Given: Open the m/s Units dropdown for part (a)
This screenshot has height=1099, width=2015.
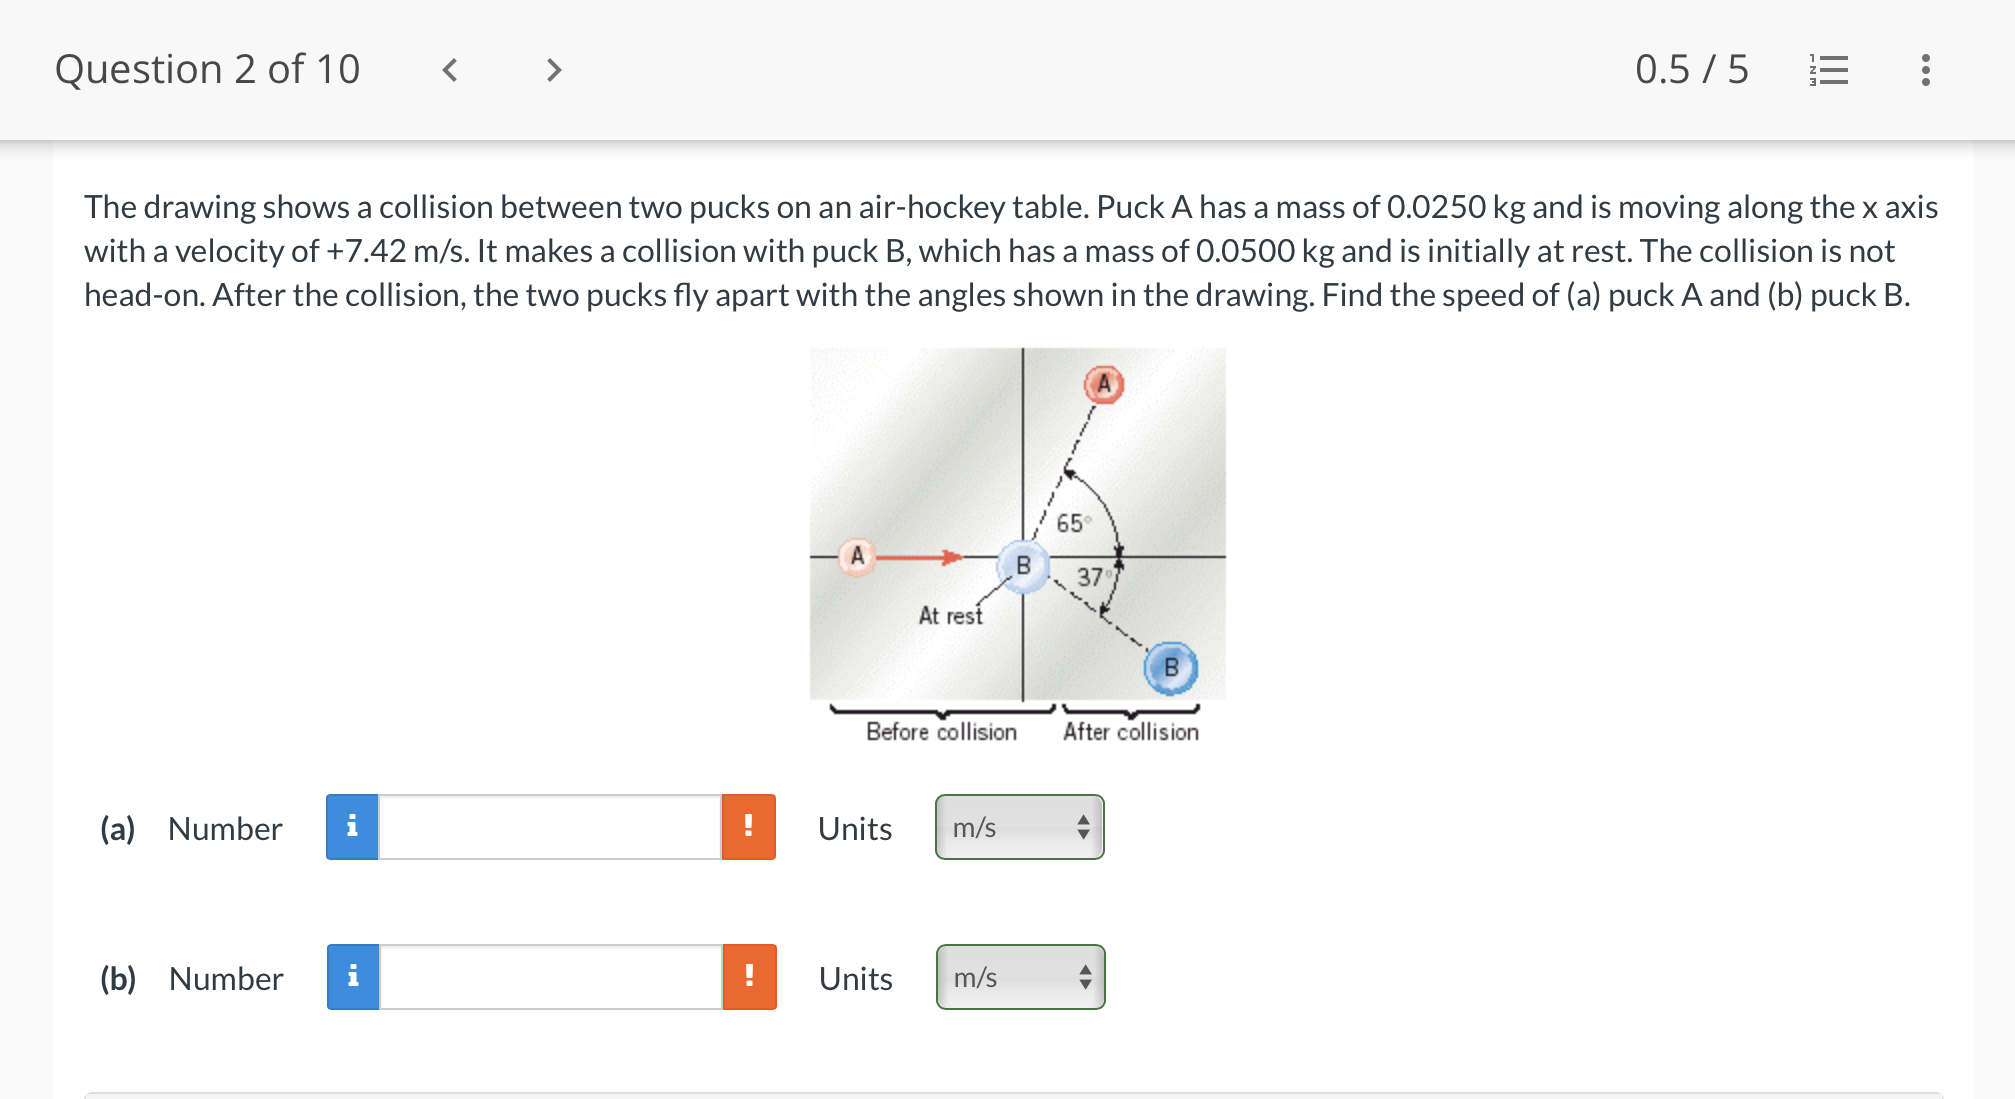Looking at the screenshot, I should (1018, 827).
